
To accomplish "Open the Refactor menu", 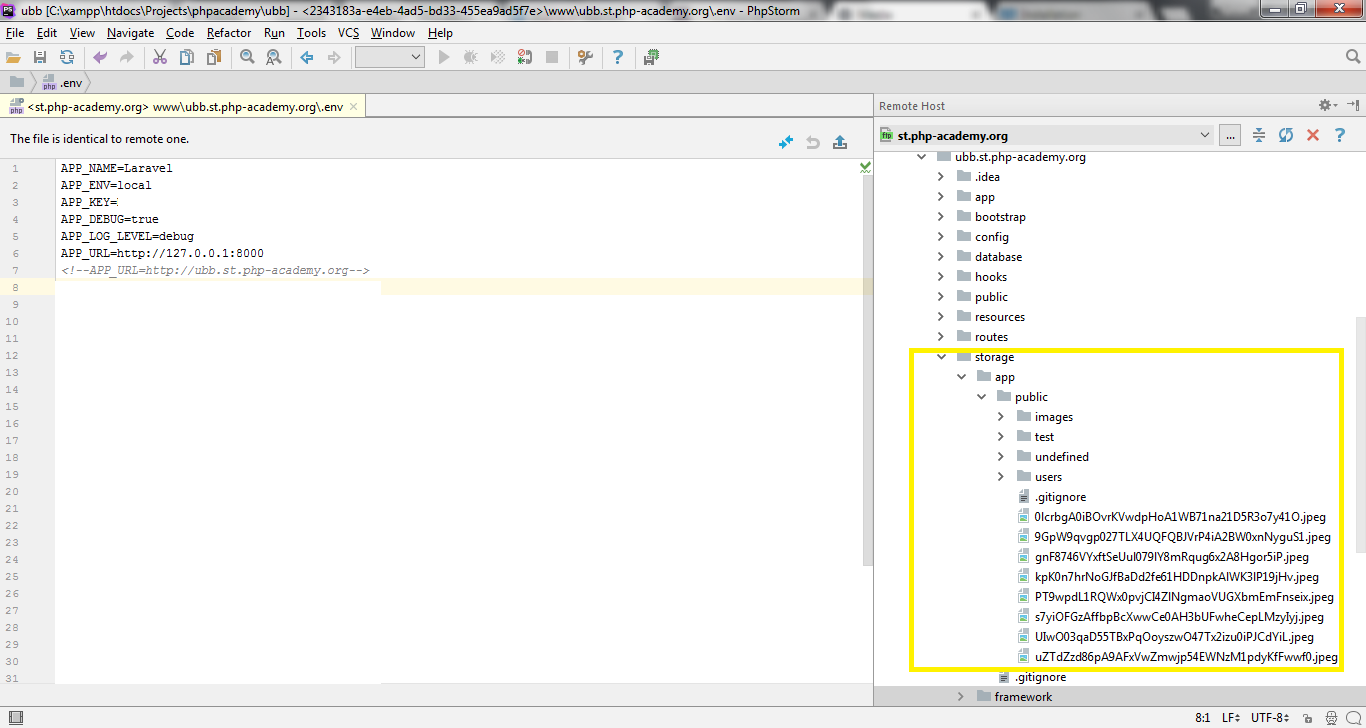I will click(x=229, y=33).
